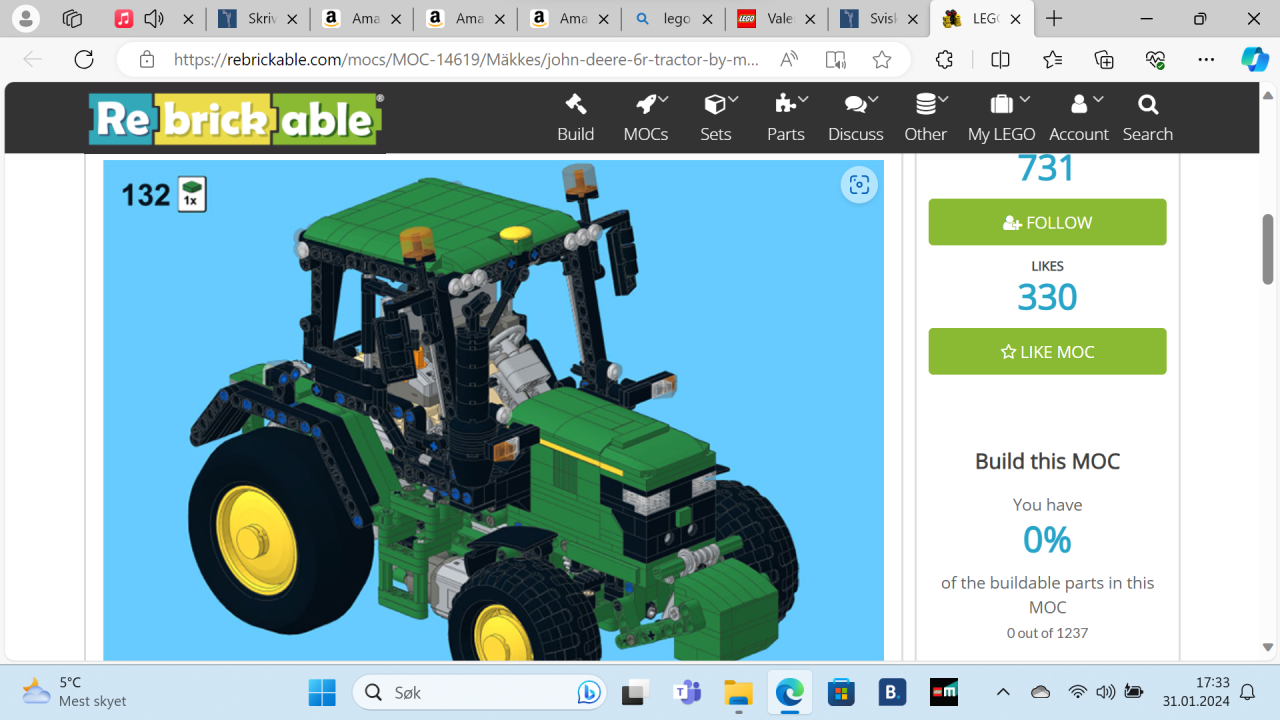This screenshot has width=1280, height=720.
Task: Click the LIKE MOC button
Action: [x=1047, y=352]
